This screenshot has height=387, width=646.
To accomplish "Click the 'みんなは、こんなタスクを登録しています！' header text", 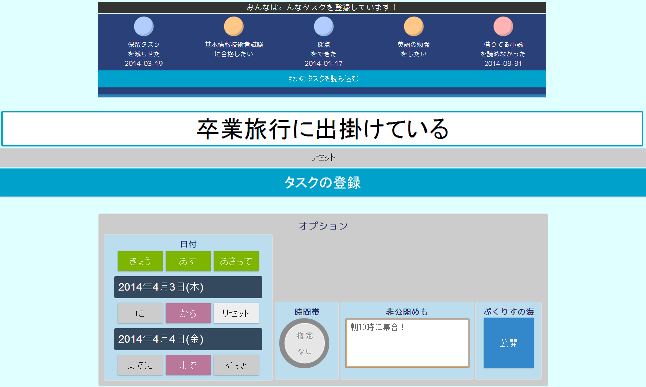I will tap(322, 7).
